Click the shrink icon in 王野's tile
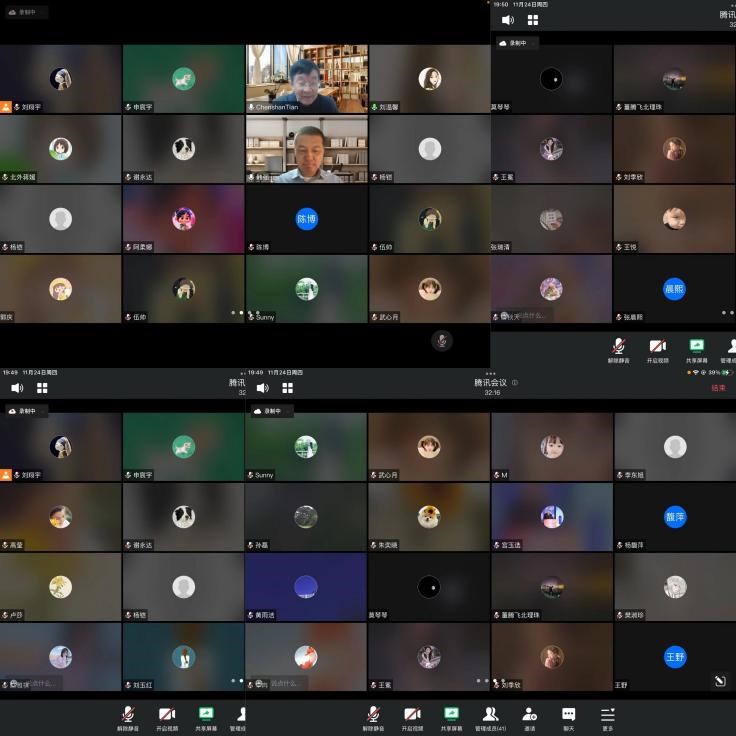The height and width of the screenshot is (736, 736). tap(718, 681)
